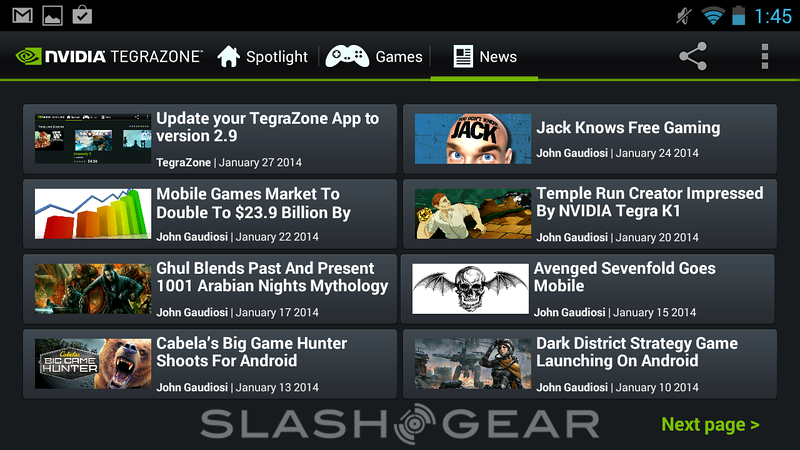Screen dimensions: 800x450
Task: Go to Next page link
Action: [710, 424]
